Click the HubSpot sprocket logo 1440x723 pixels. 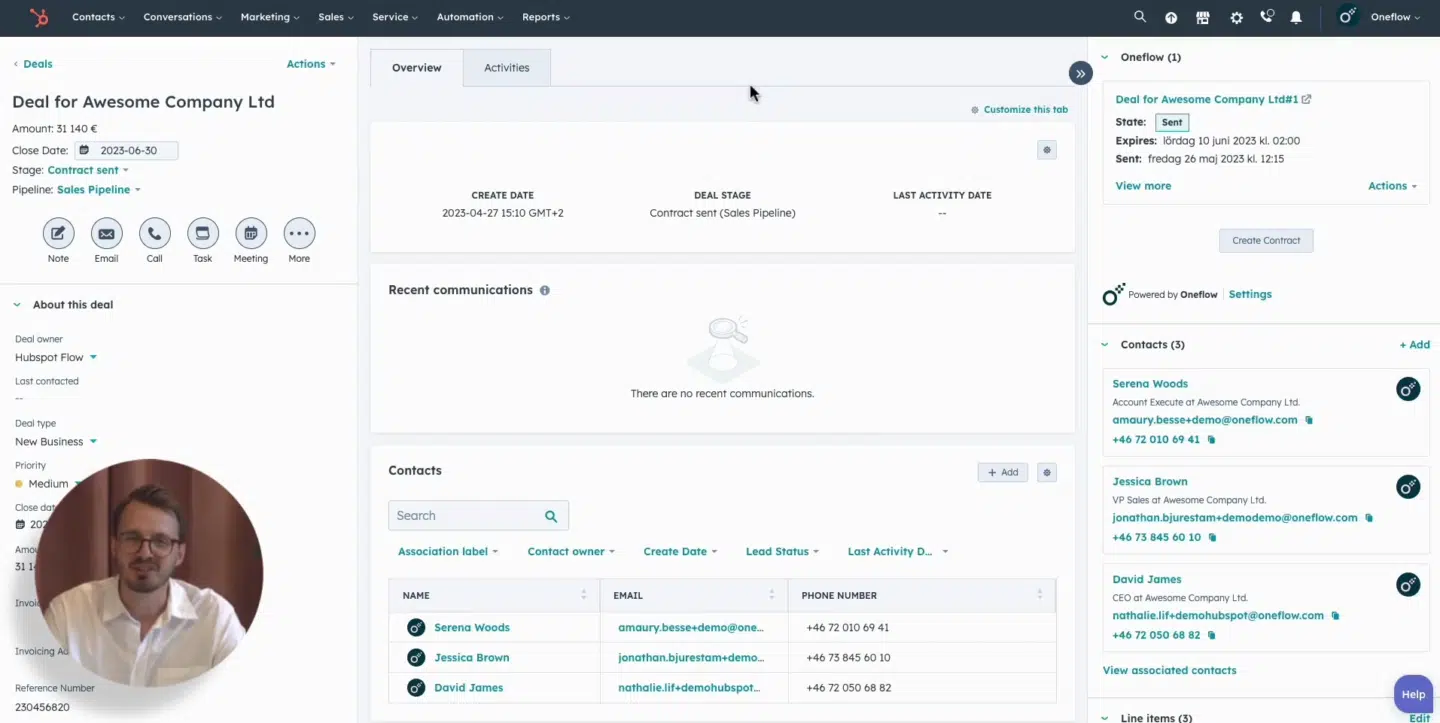point(39,17)
